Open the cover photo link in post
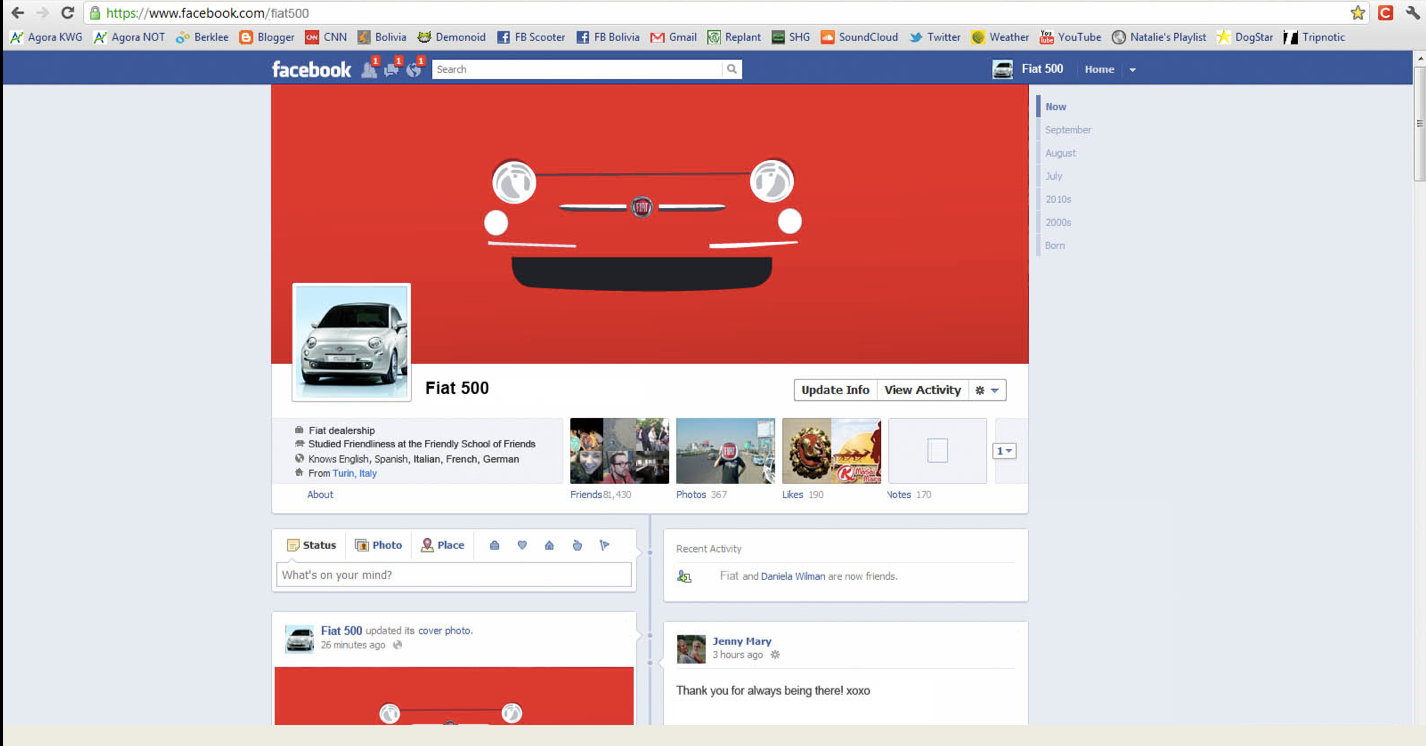This screenshot has height=746, width=1426. coord(445,631)
